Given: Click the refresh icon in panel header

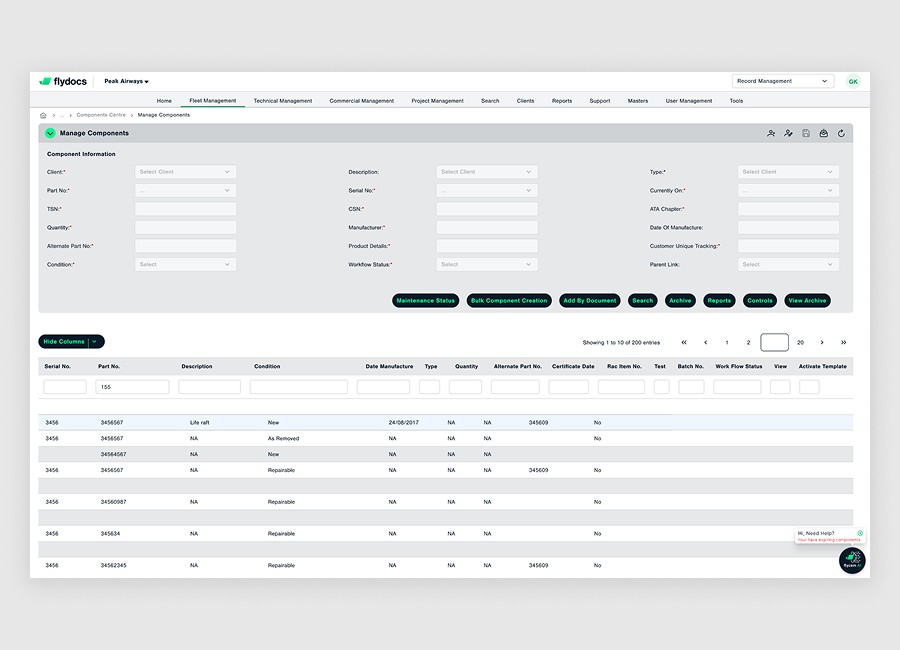Looking at the screenshot, I should (x=841, y=133).
